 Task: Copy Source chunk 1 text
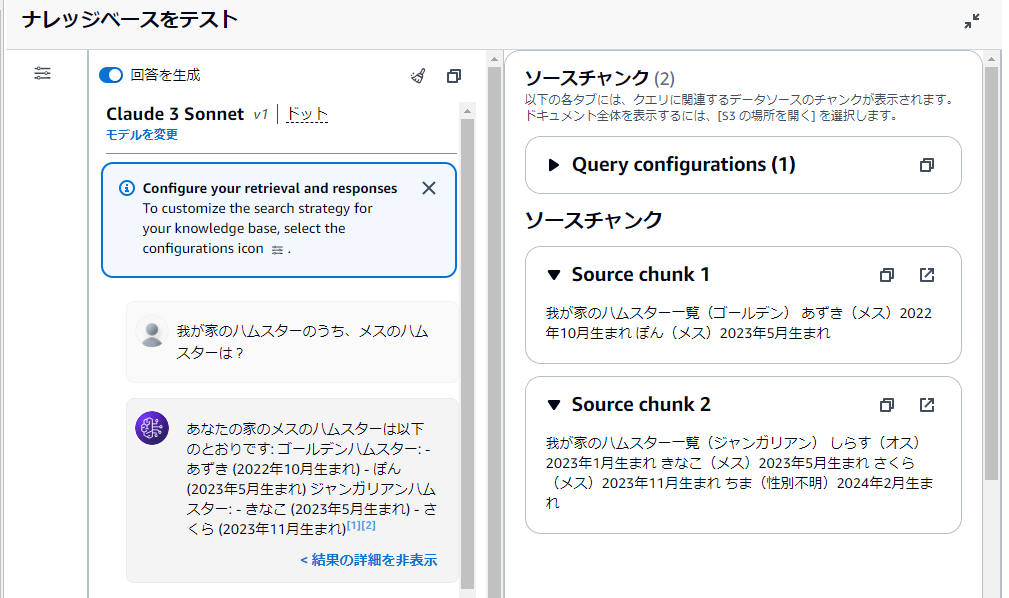pyautogui.click(x=887, y=275)
